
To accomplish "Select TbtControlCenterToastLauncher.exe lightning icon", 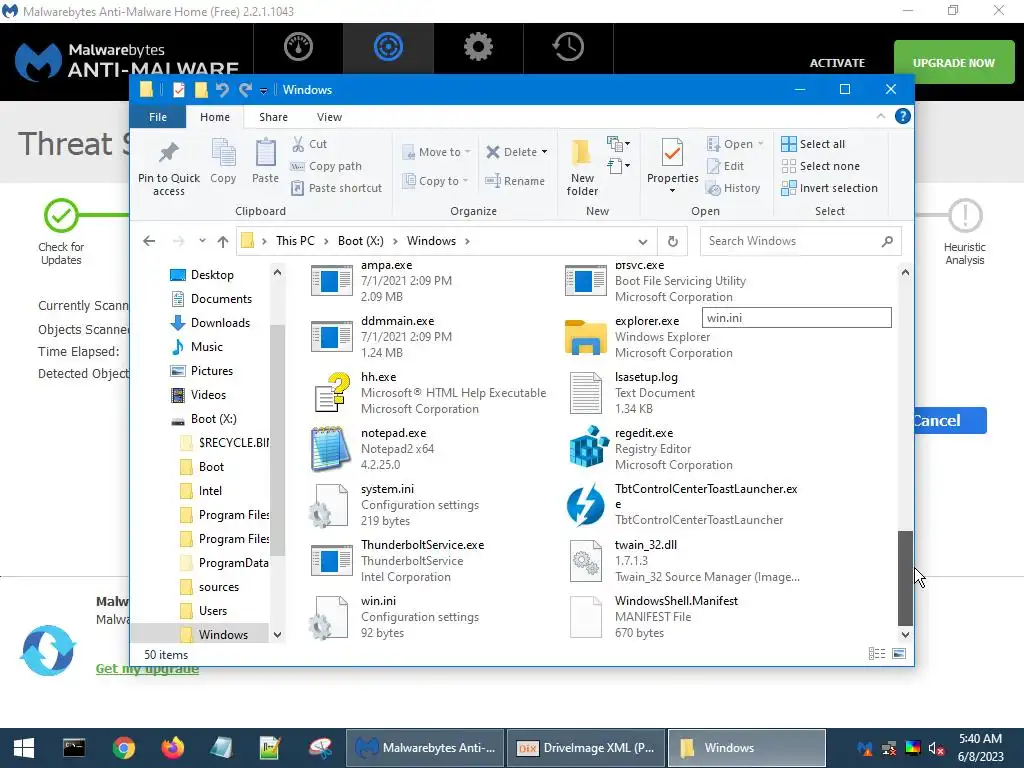I will [x=585, y=505].
